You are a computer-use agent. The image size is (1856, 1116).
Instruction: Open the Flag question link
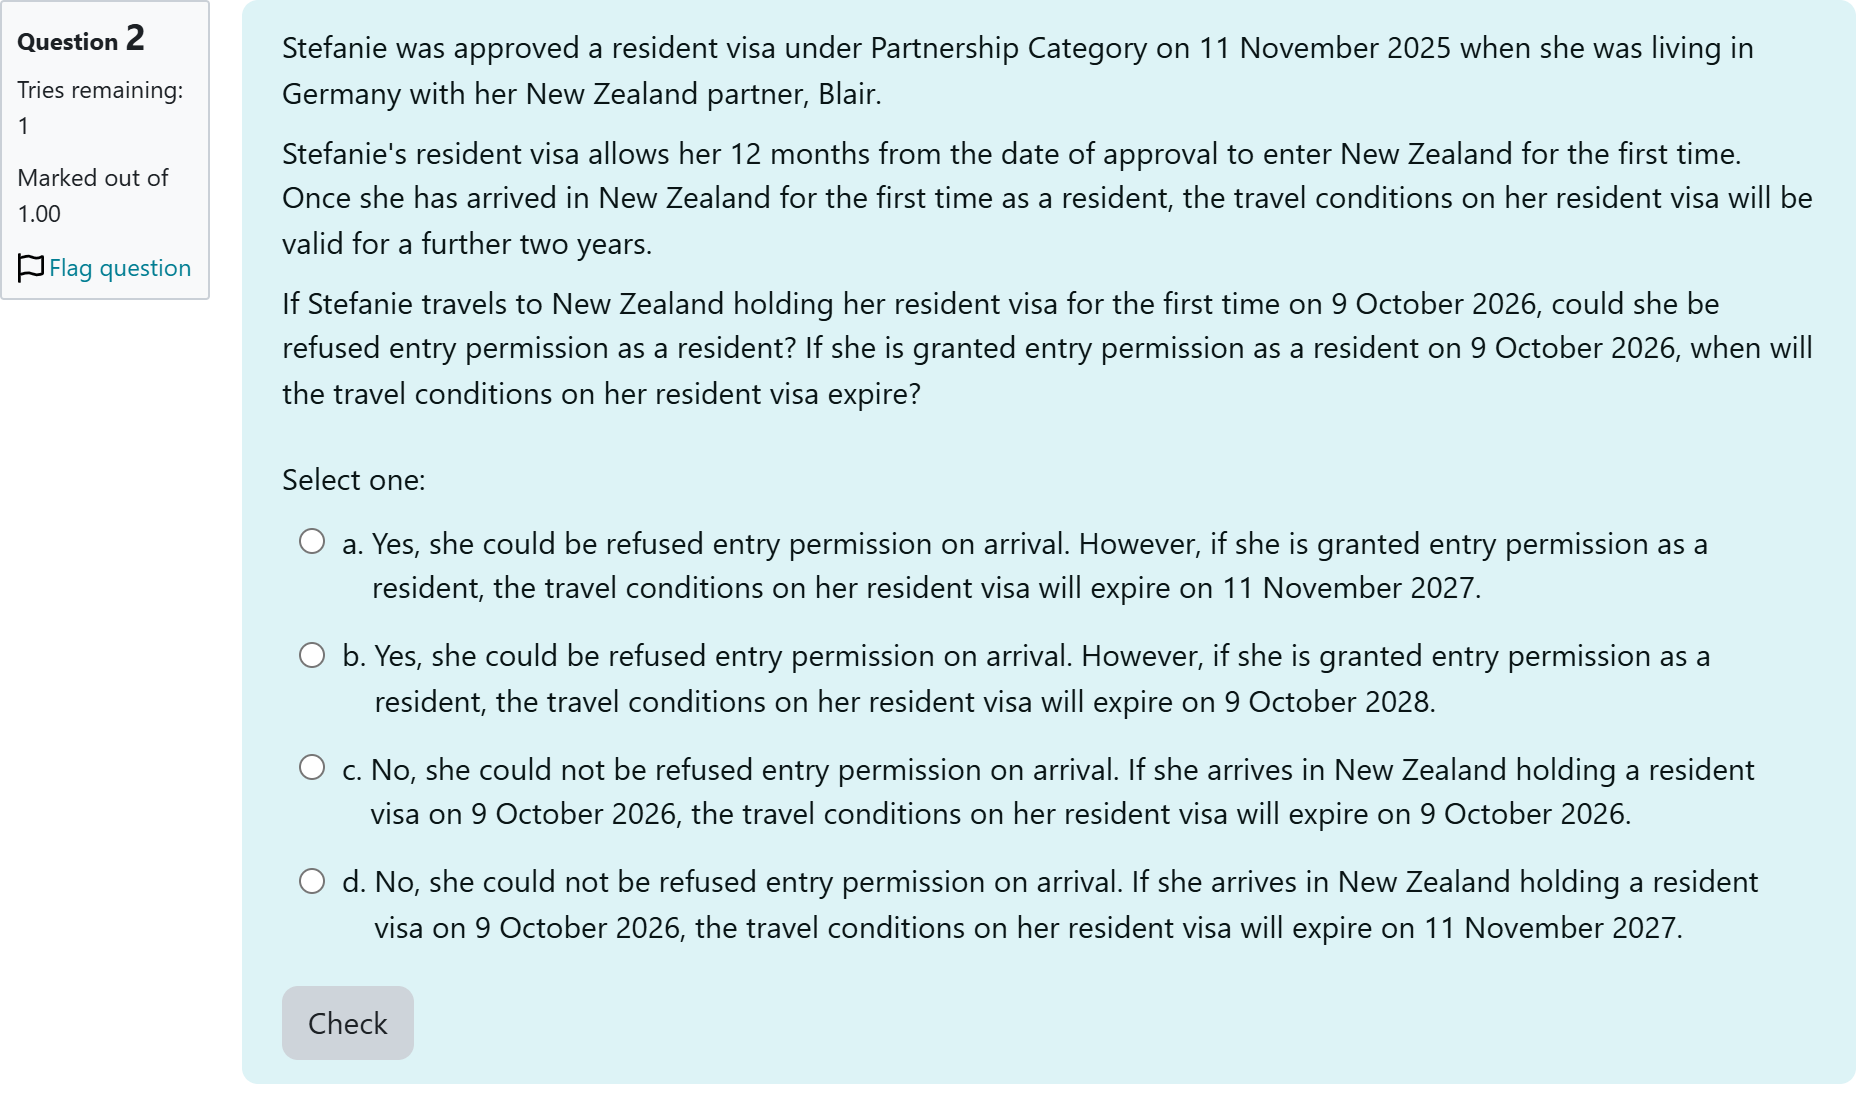point(120,268)
